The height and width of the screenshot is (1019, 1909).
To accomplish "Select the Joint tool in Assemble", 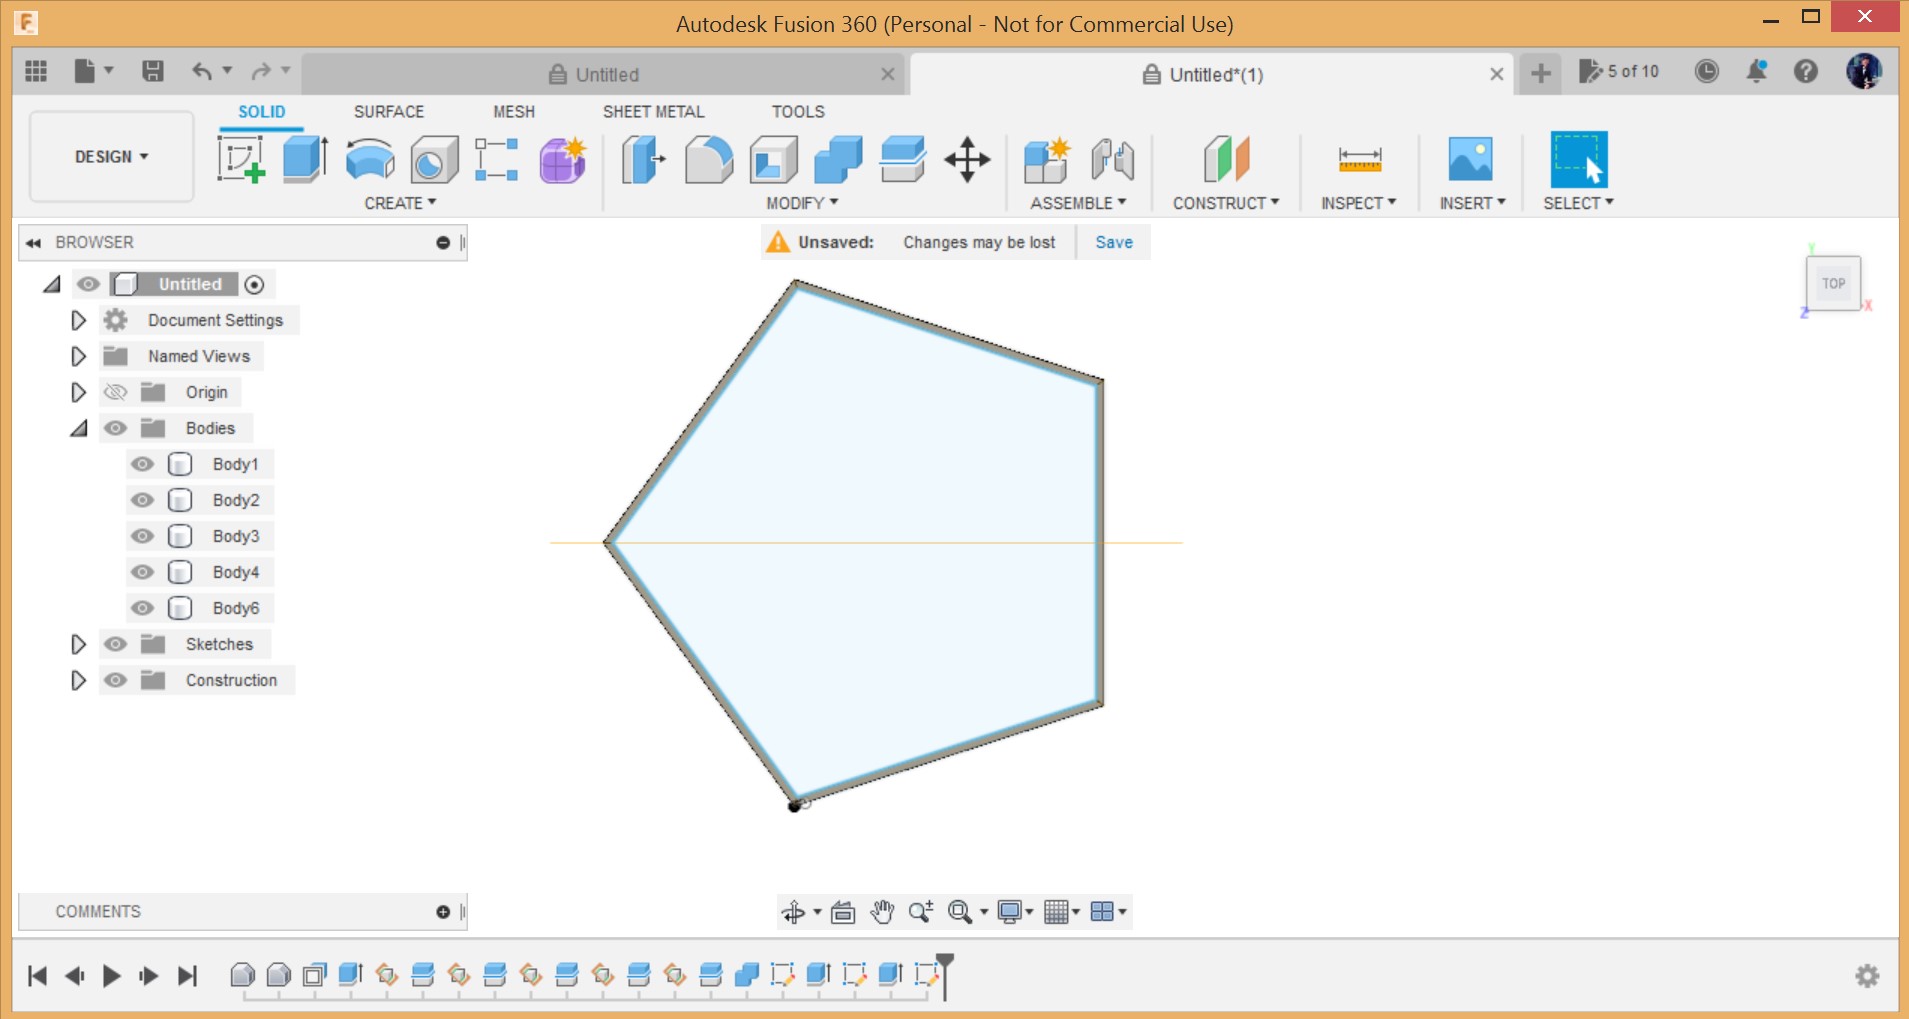I will point(1110,160).
